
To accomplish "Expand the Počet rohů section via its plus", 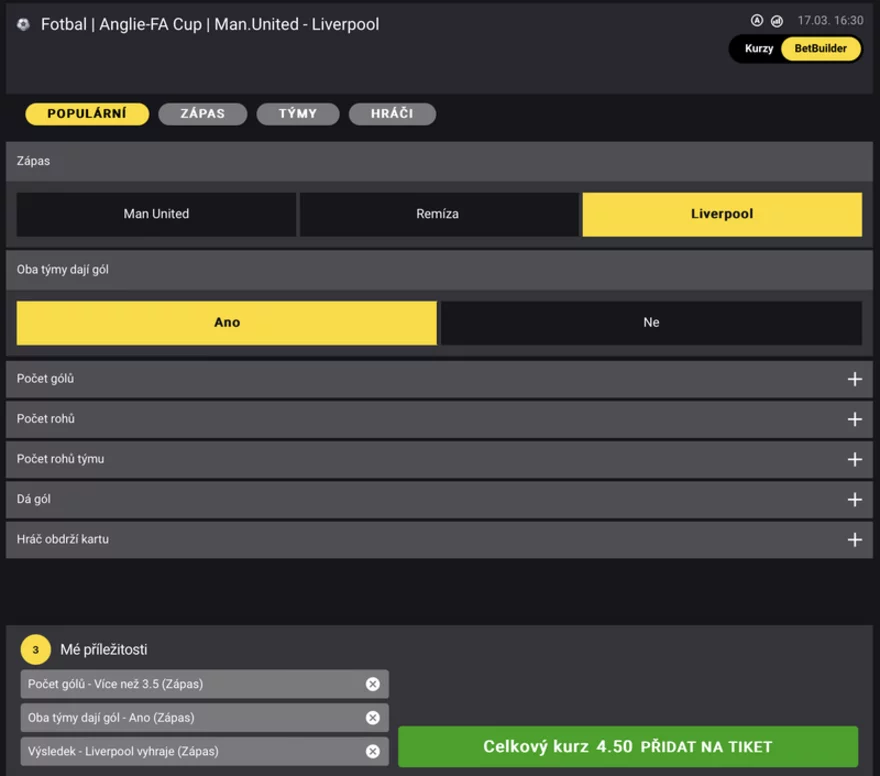I will pos(854,419).
